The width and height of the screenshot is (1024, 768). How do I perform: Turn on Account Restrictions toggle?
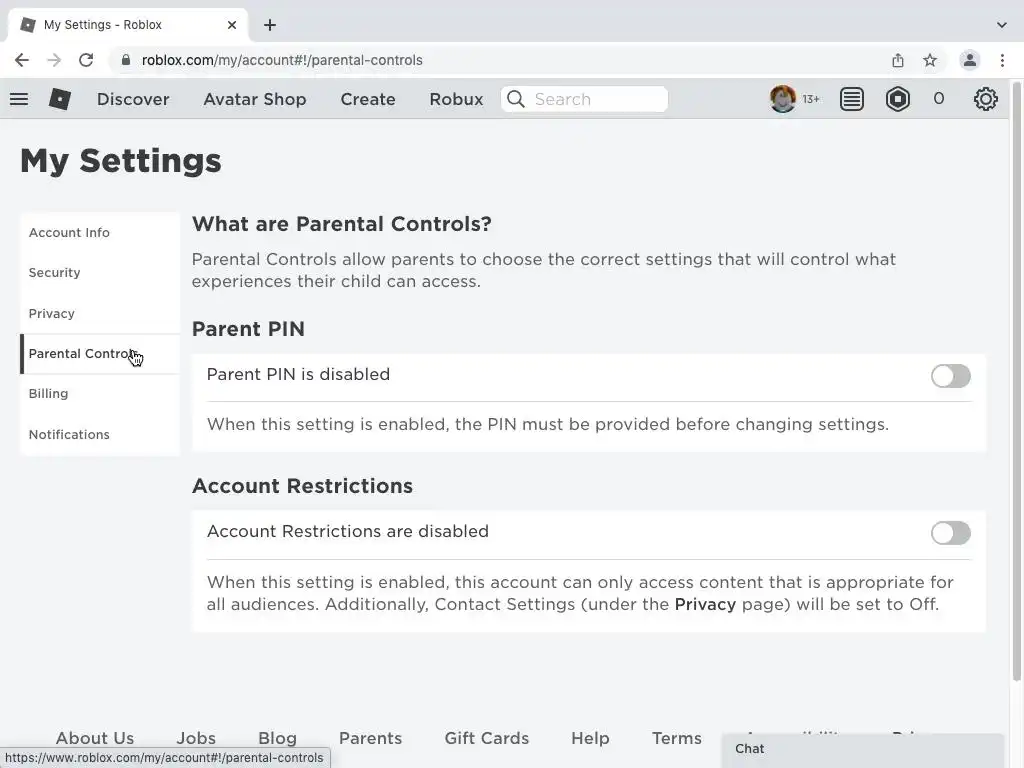(x=950, y=533)
